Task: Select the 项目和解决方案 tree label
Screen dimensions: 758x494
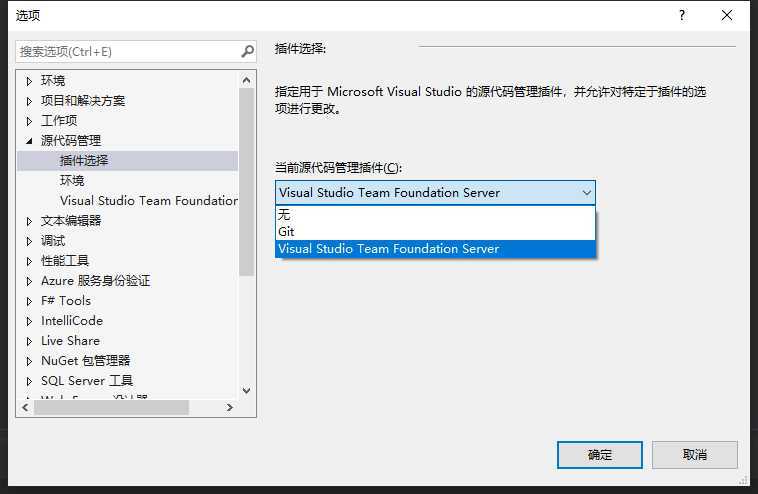Action: click(83, 101)
